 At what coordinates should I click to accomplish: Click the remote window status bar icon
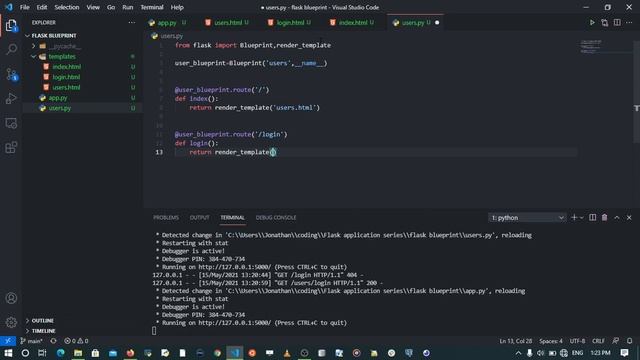pyautogui.click(x=8, y=341)
